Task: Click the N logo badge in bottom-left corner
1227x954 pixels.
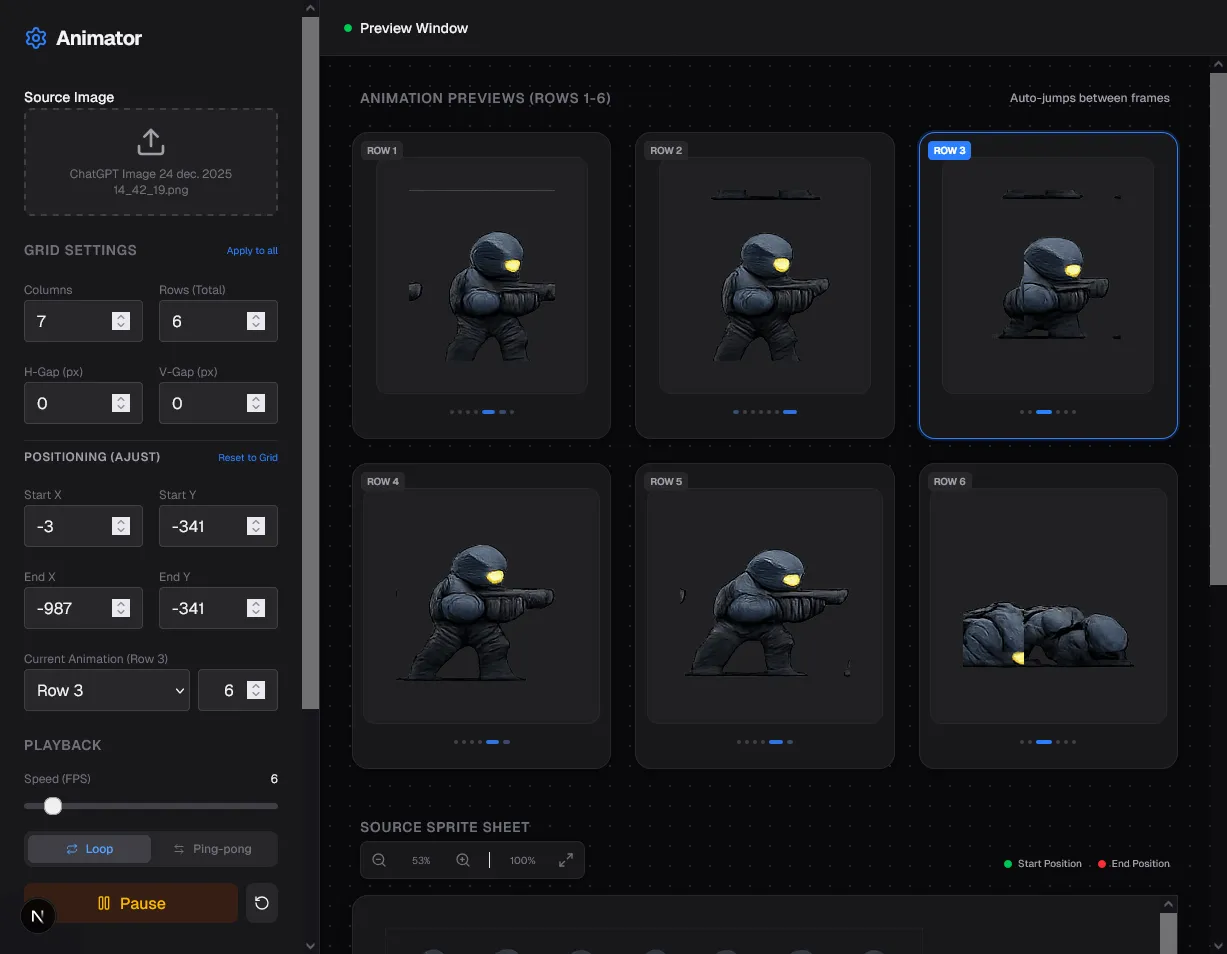Action: (37, 915)
